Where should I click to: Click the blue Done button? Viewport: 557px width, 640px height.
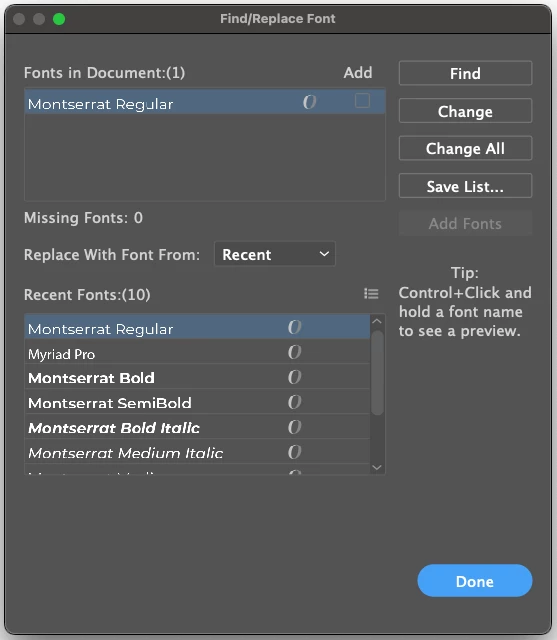coord(475,580)
